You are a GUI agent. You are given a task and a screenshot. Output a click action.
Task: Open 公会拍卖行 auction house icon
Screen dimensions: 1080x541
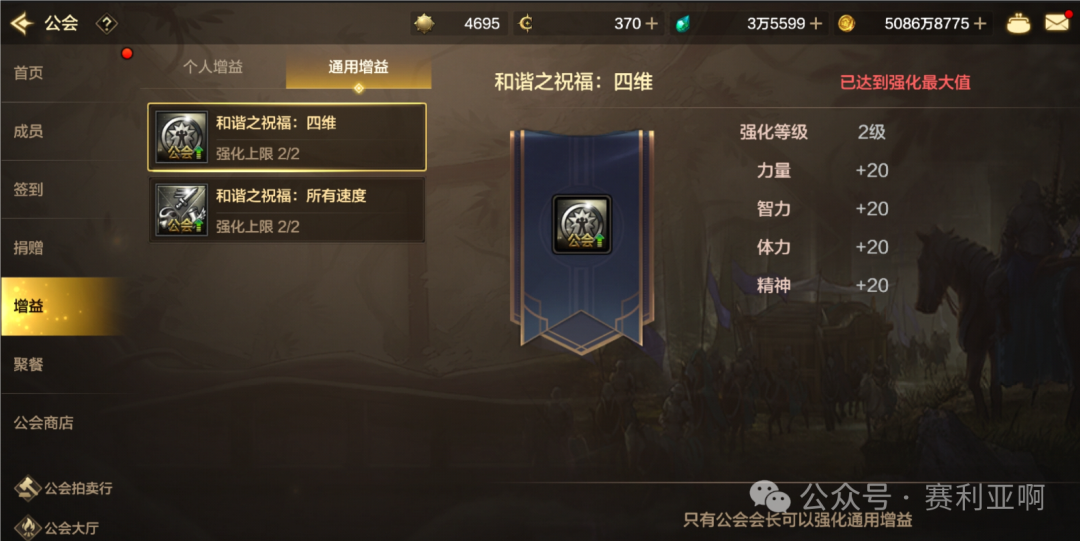(28, 488)
